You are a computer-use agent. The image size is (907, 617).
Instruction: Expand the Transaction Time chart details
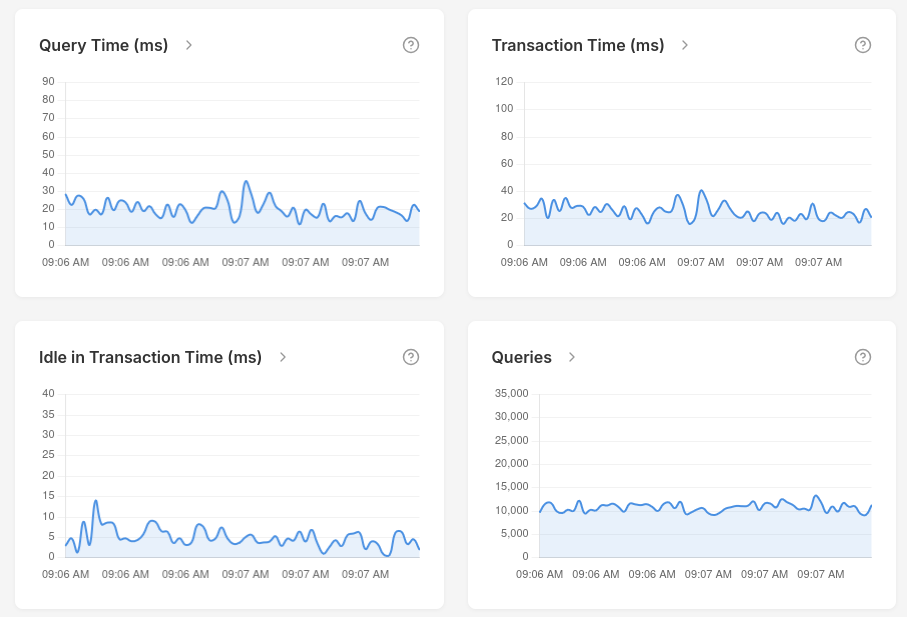pyautogui.click(x=684, y=45)
